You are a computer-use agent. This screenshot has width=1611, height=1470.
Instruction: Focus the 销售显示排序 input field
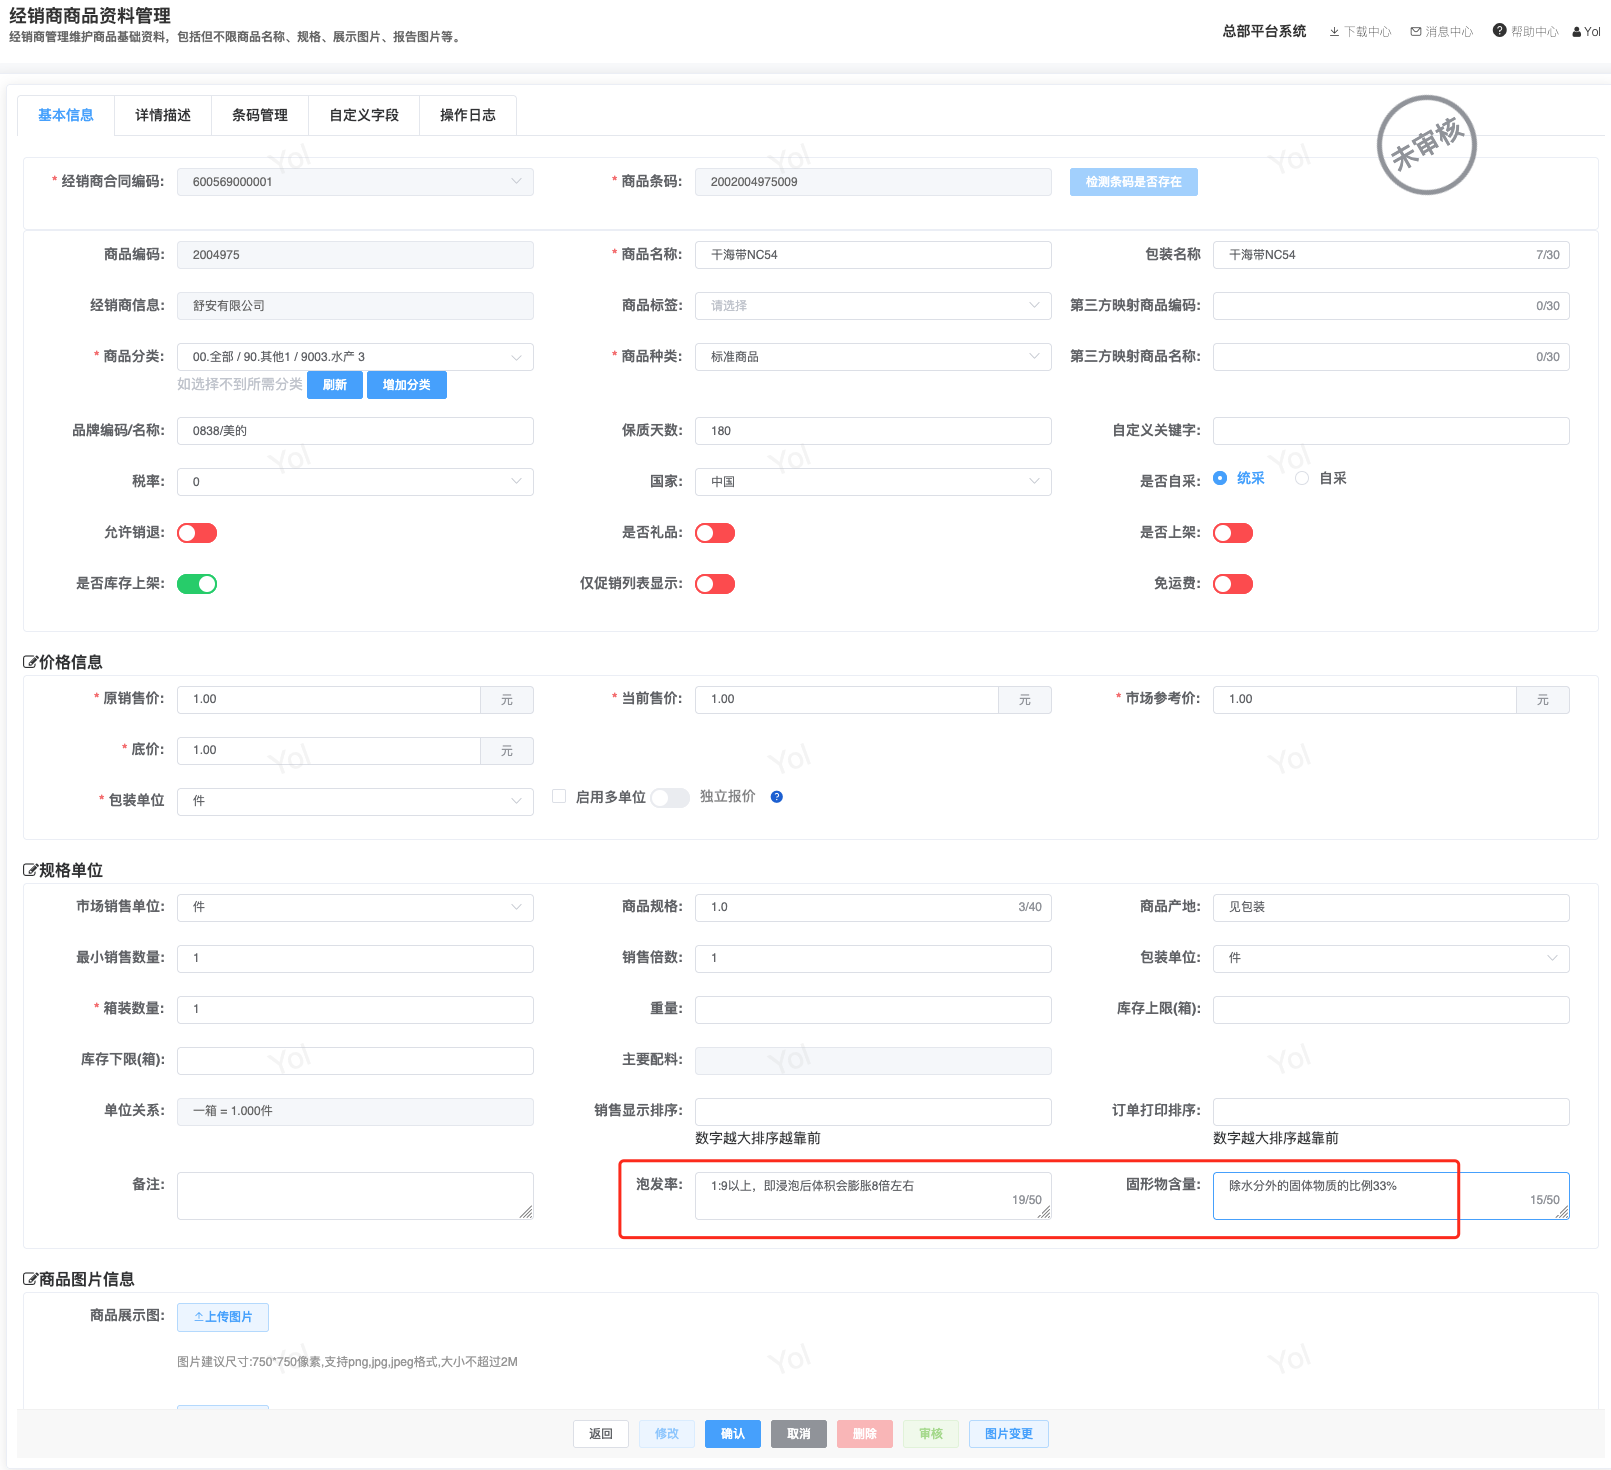[873, 1111]
